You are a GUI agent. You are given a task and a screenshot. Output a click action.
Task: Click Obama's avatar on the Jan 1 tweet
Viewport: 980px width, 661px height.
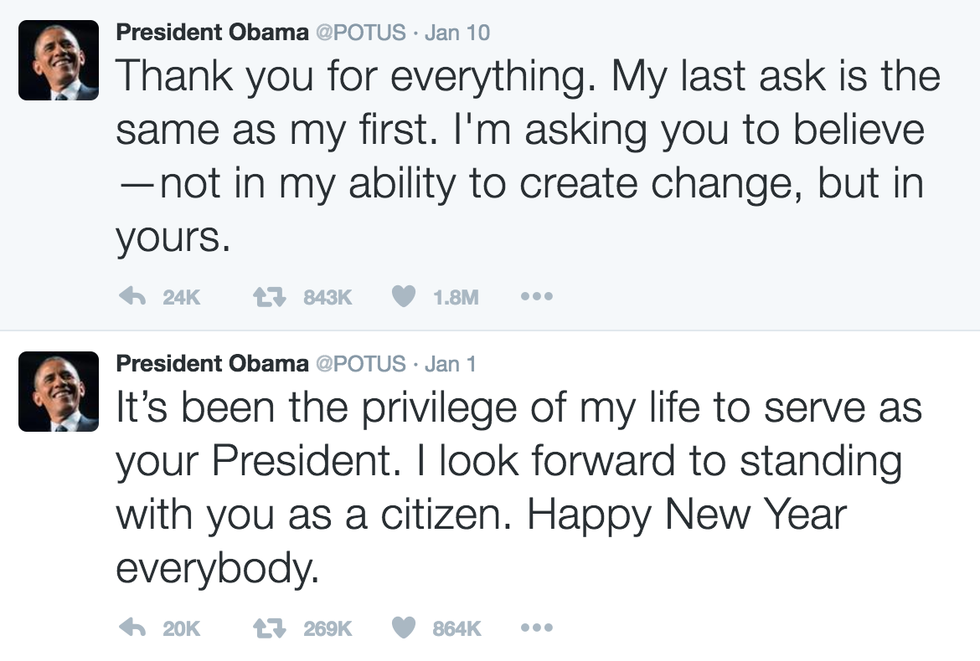[58, 391]
